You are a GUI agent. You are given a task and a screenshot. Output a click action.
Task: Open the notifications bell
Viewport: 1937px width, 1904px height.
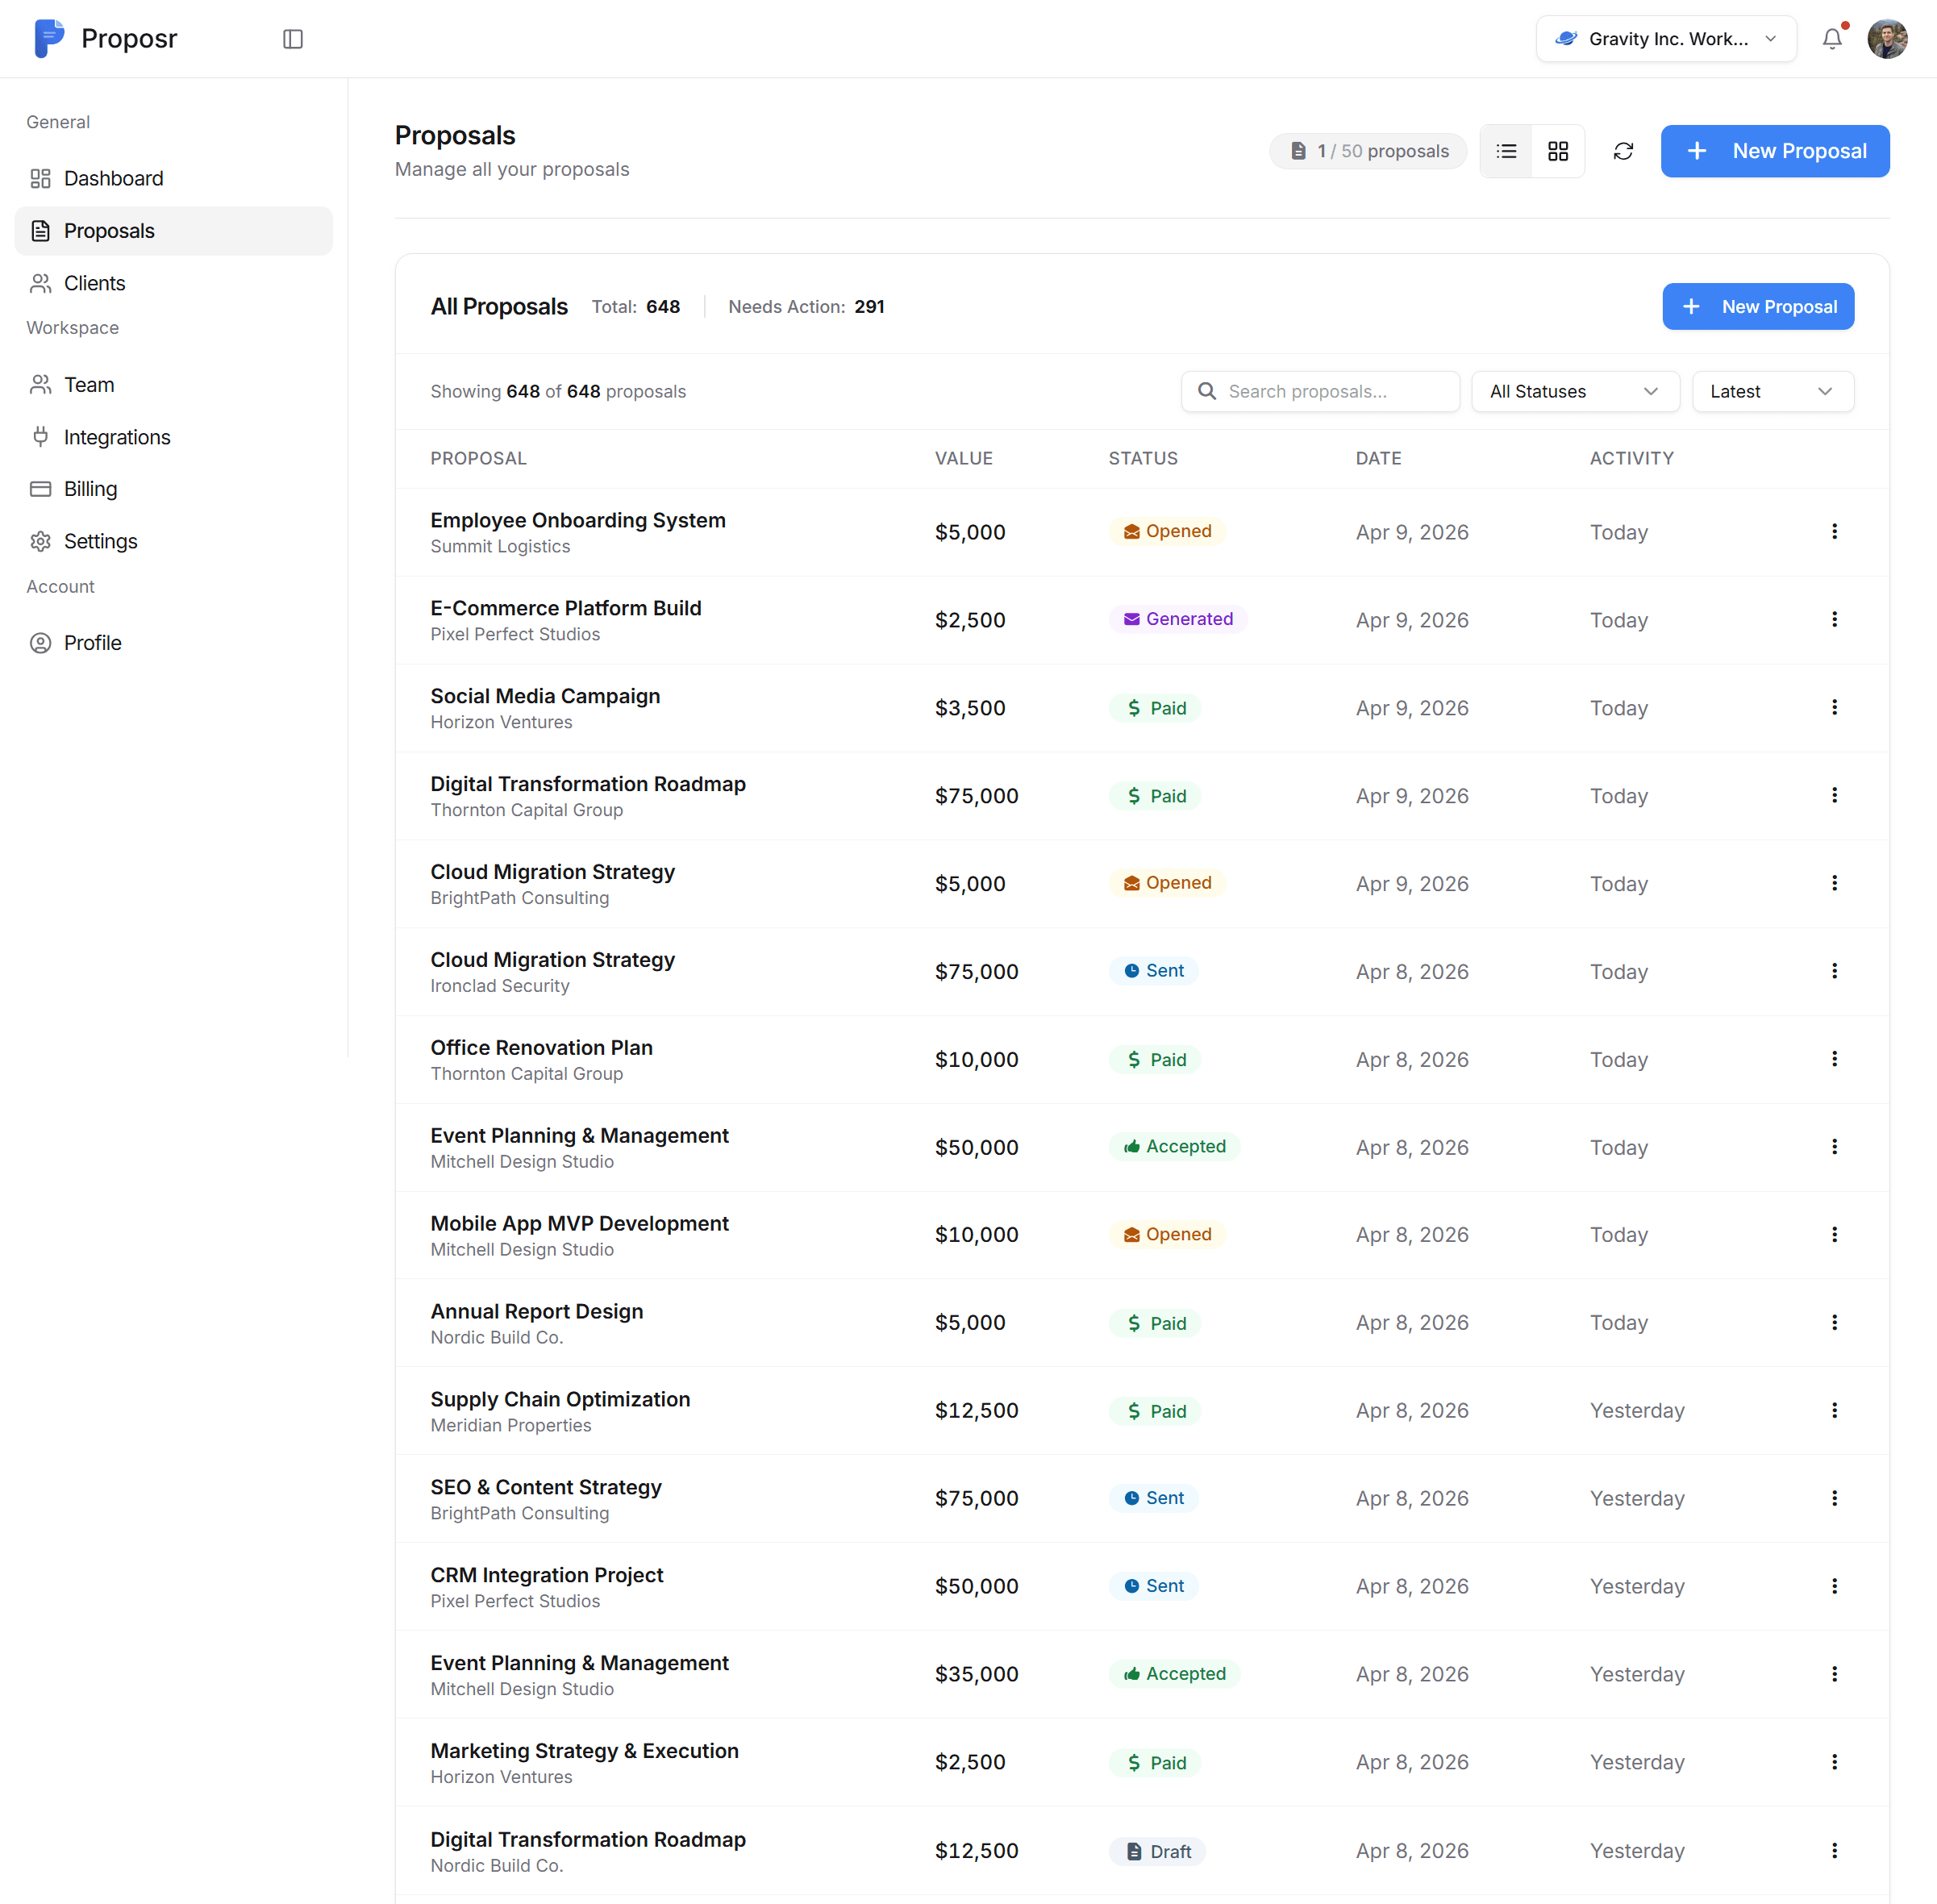(x=1831, y=39)
